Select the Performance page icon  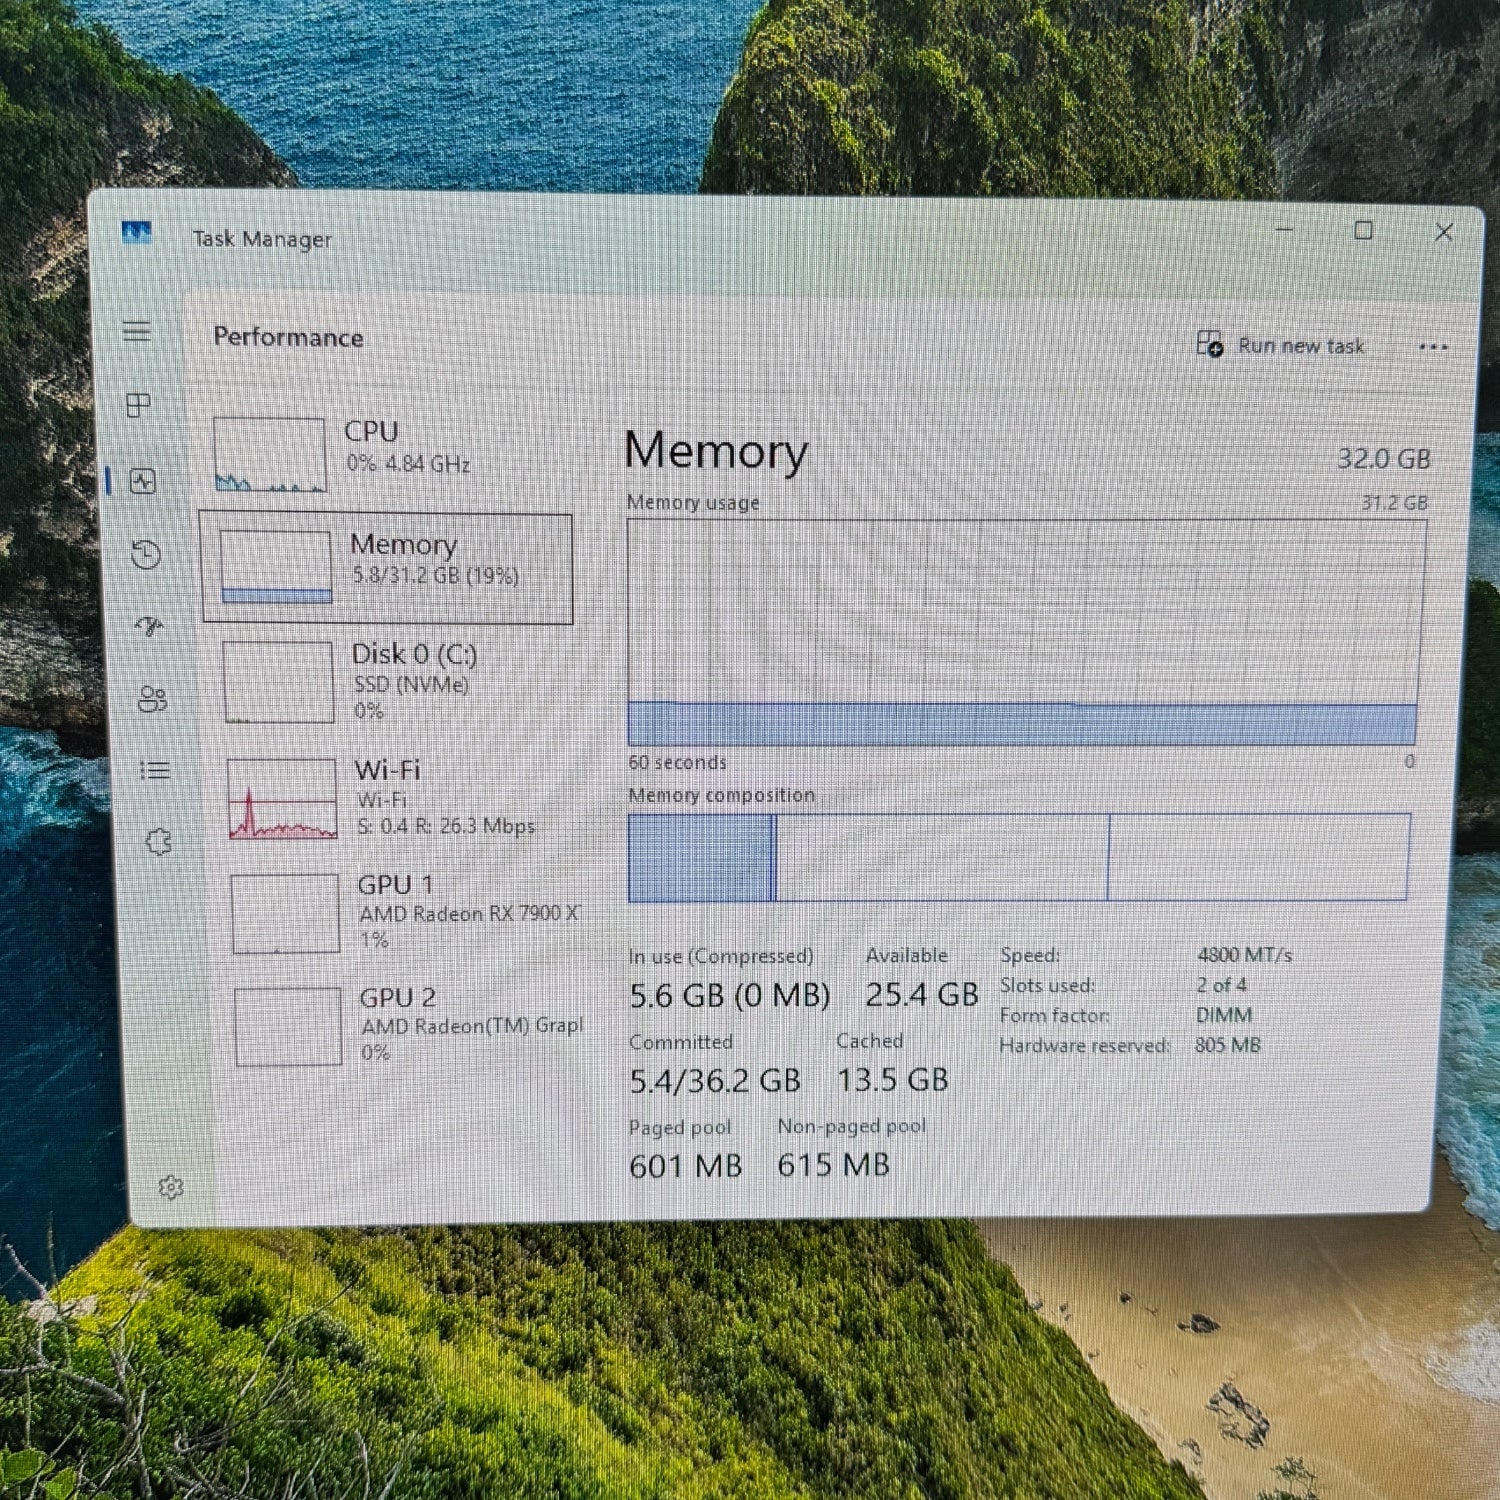coord(143,481)
